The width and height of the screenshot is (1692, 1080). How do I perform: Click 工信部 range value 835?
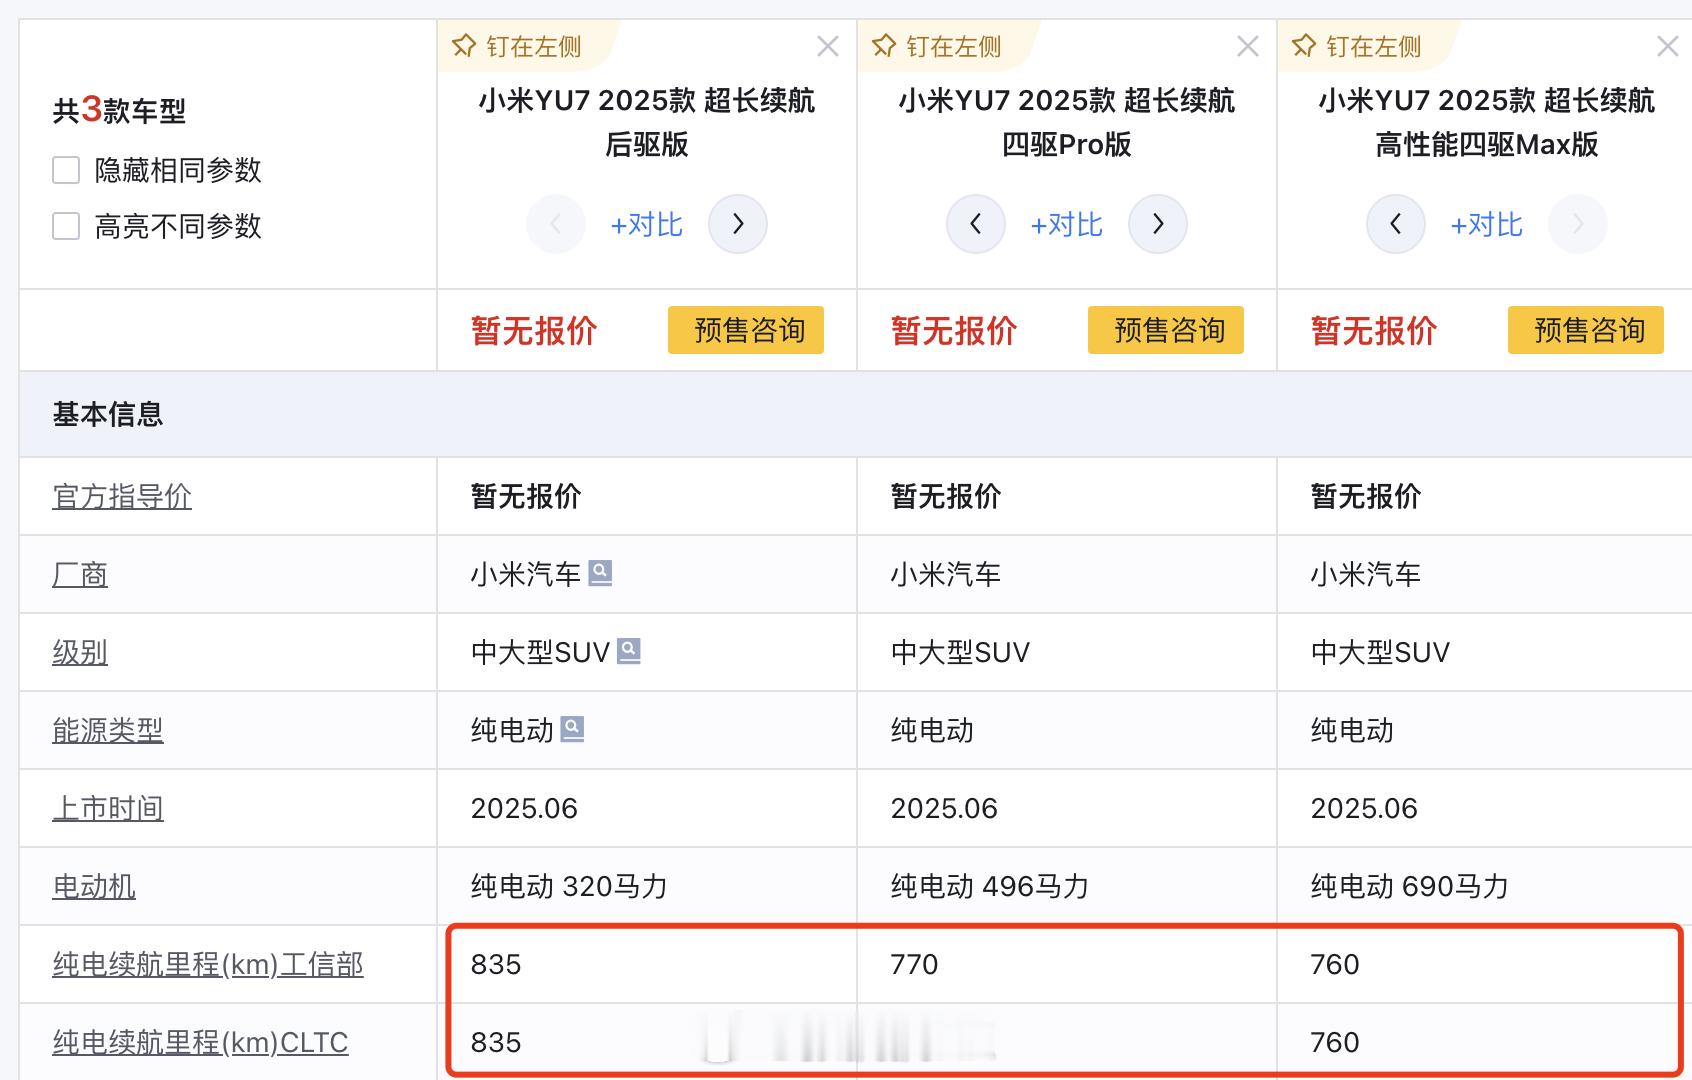pyautogui.click(x=496, y=964)
